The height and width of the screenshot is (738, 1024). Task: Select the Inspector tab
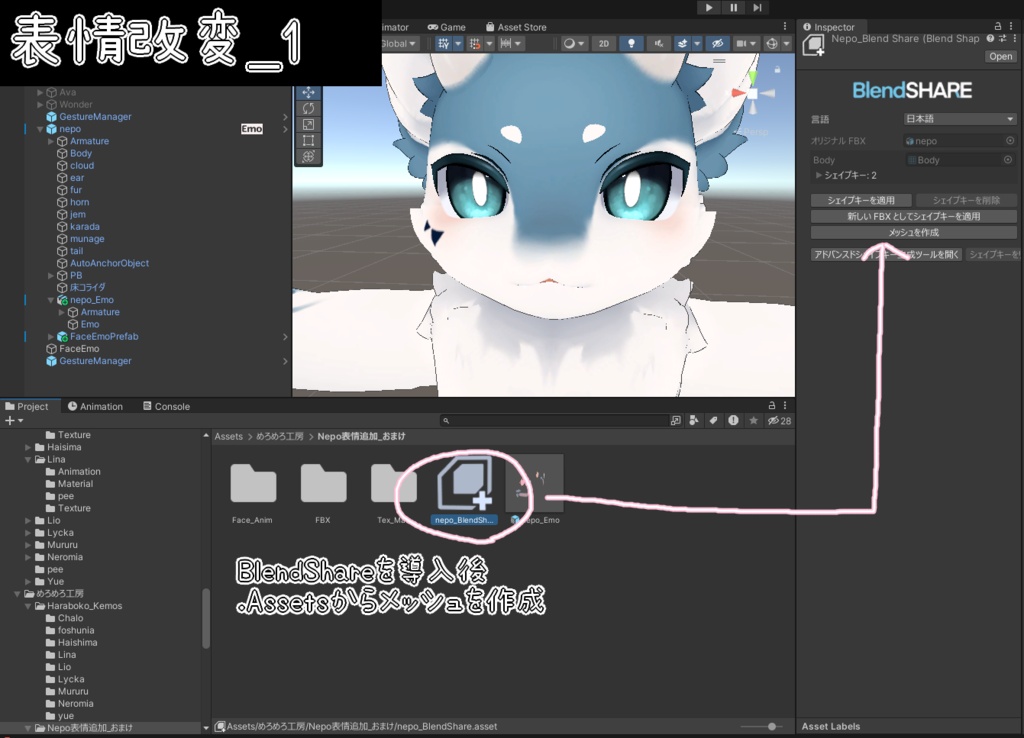(x=829, y=27)
